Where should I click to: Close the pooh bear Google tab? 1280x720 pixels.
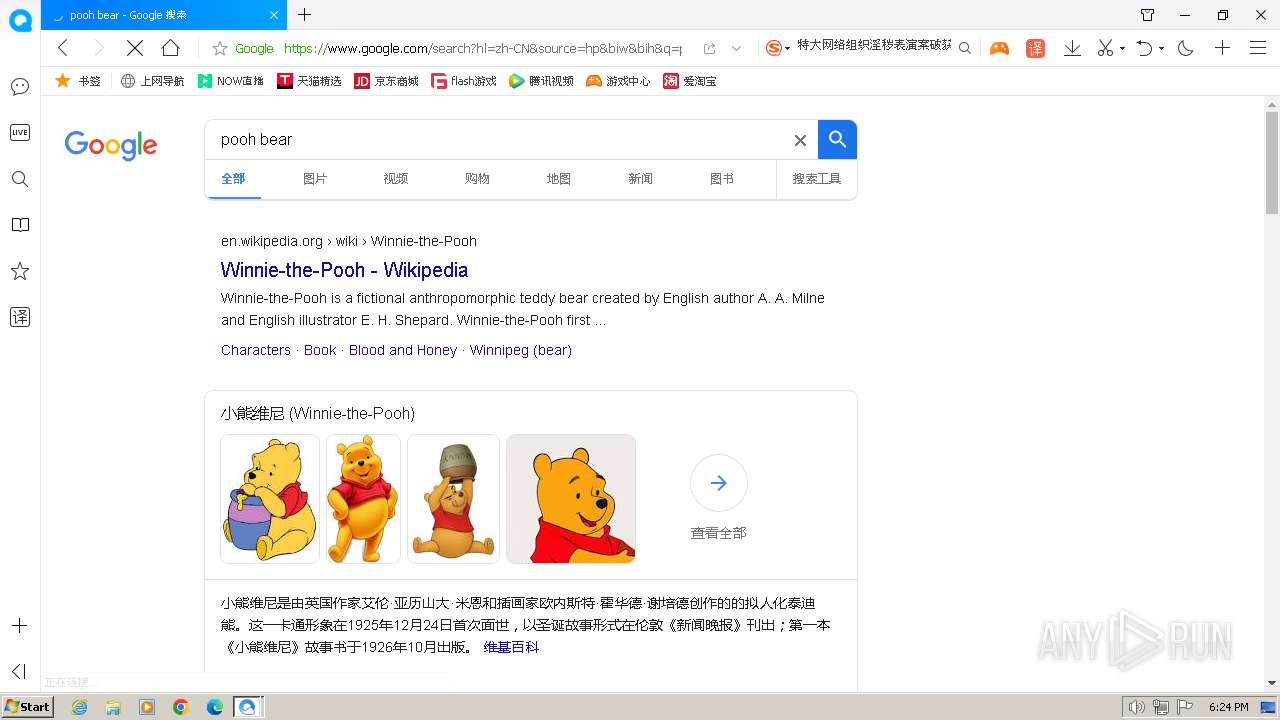tap(274, 15)
